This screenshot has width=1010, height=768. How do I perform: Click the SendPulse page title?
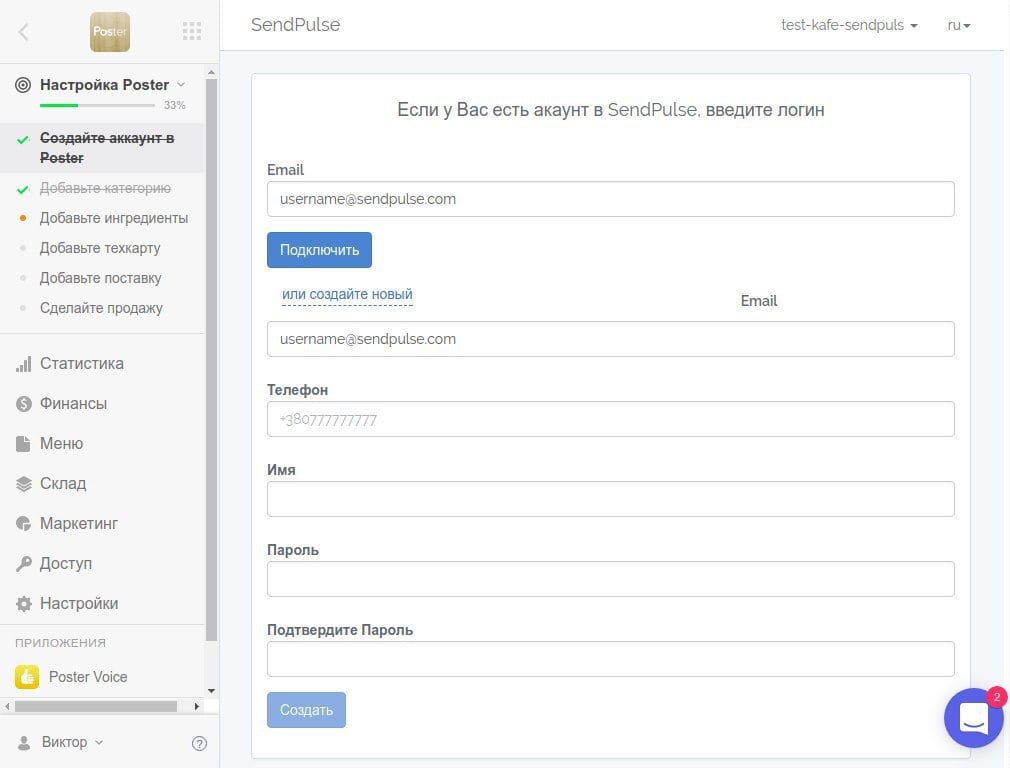pyautogui.click(x=296, y=24)
